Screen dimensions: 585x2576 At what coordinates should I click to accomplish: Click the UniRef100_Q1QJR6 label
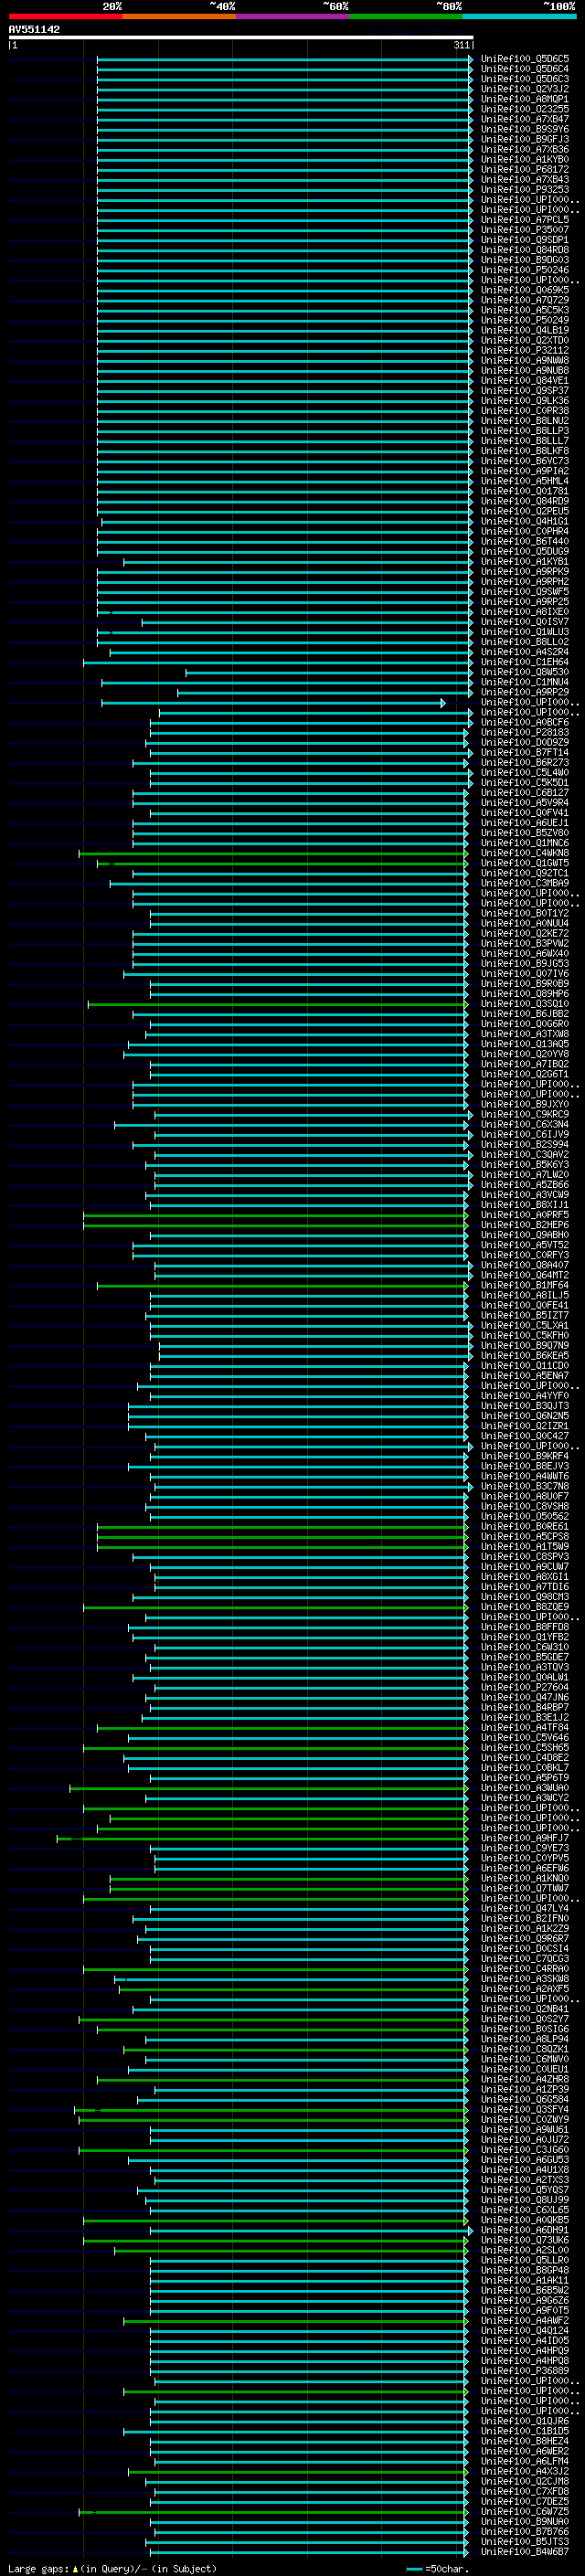[x=524, y=2421]
